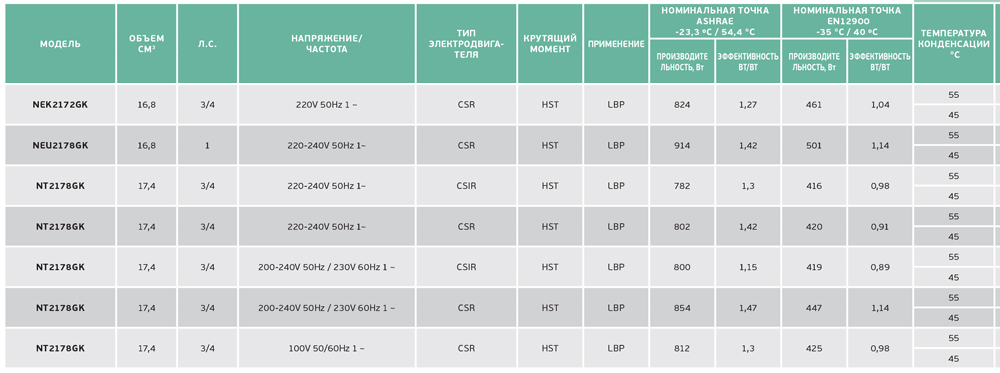Select the ПРИМЕНЕНИЕ column header
Screen dimensions: 1000x373
[x=616, y=44]
